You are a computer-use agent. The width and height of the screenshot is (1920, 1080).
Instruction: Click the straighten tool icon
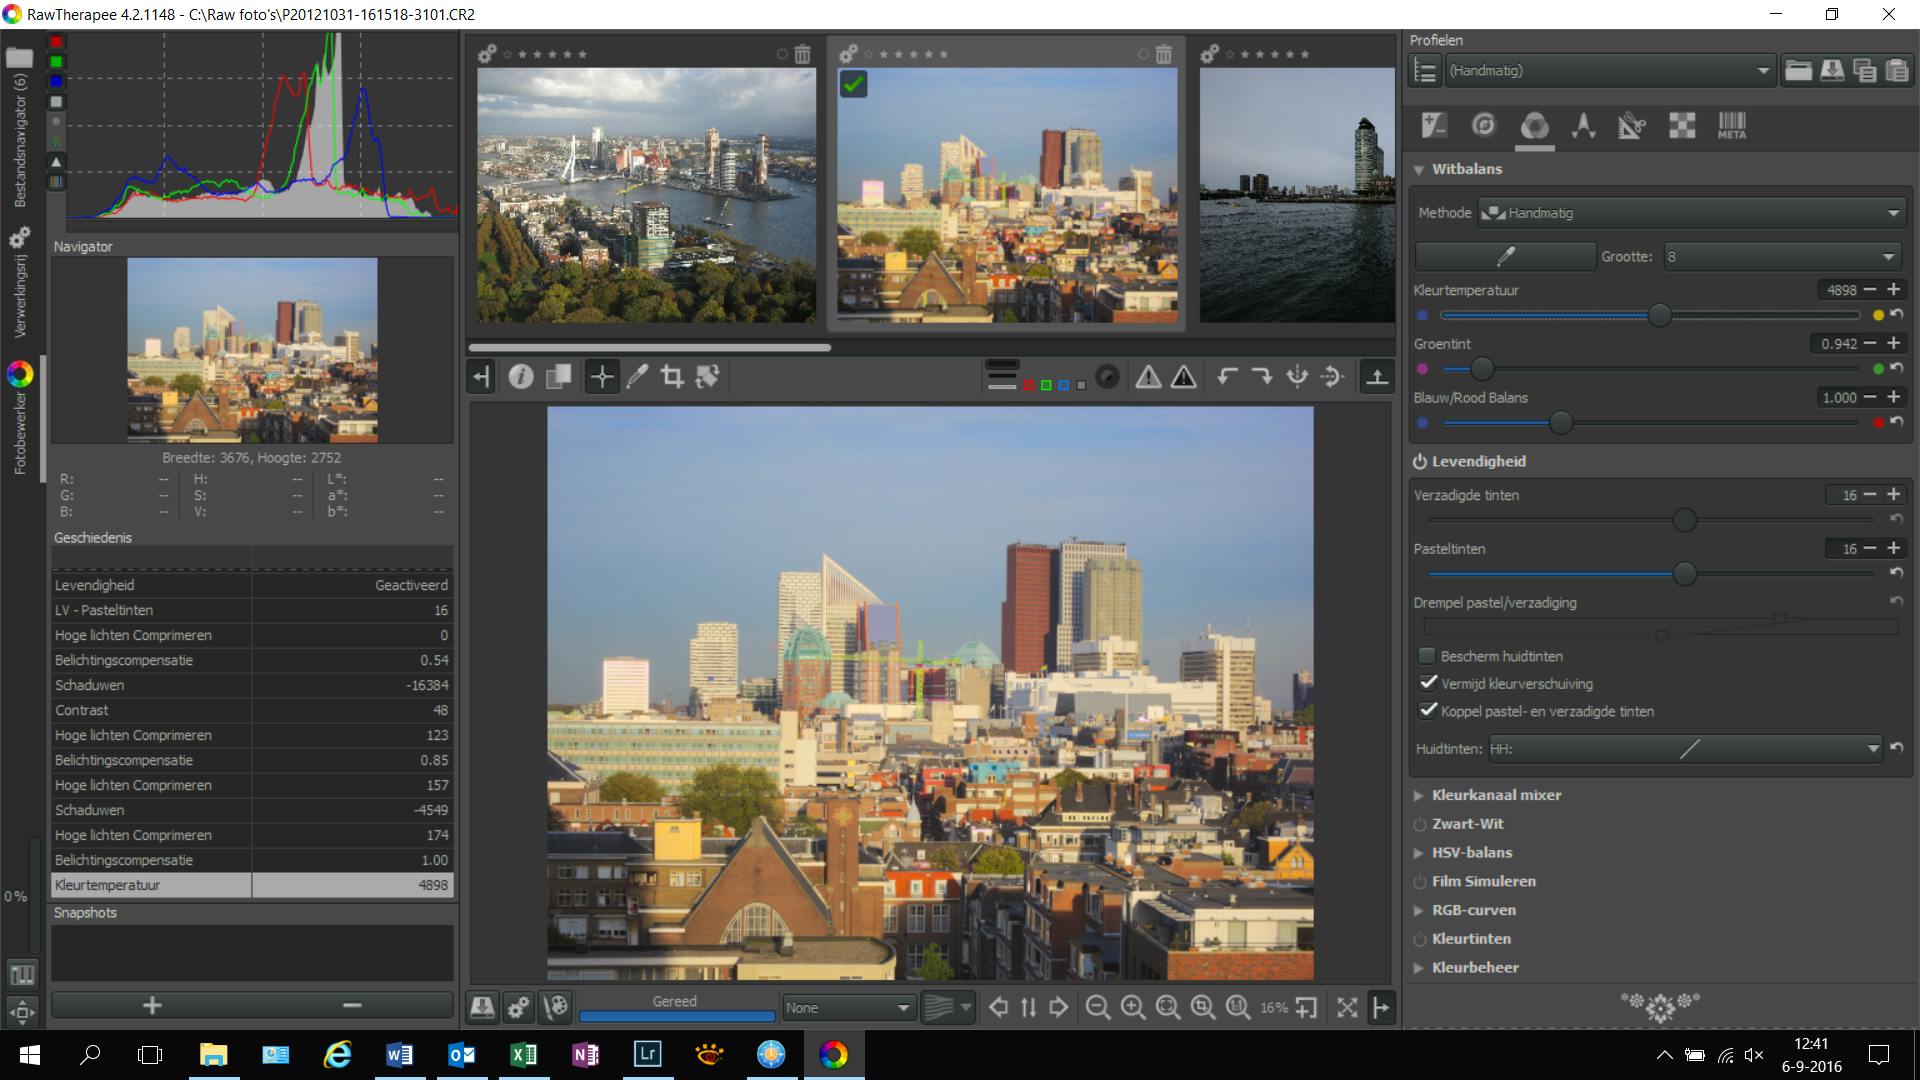[x=708, y=377]
